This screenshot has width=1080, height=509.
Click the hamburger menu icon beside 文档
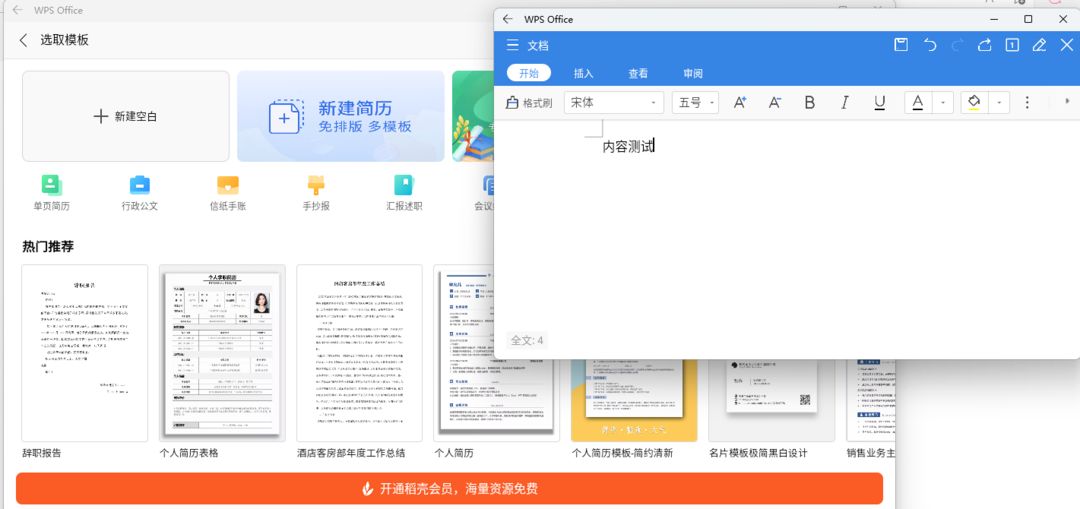coord(512,45)
